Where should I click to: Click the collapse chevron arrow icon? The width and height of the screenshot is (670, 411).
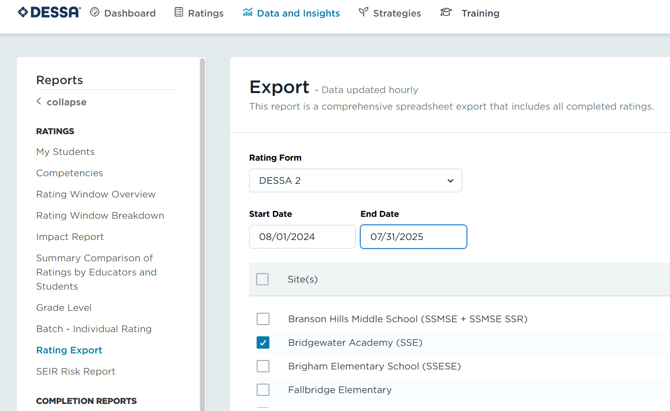coord(39,102)
